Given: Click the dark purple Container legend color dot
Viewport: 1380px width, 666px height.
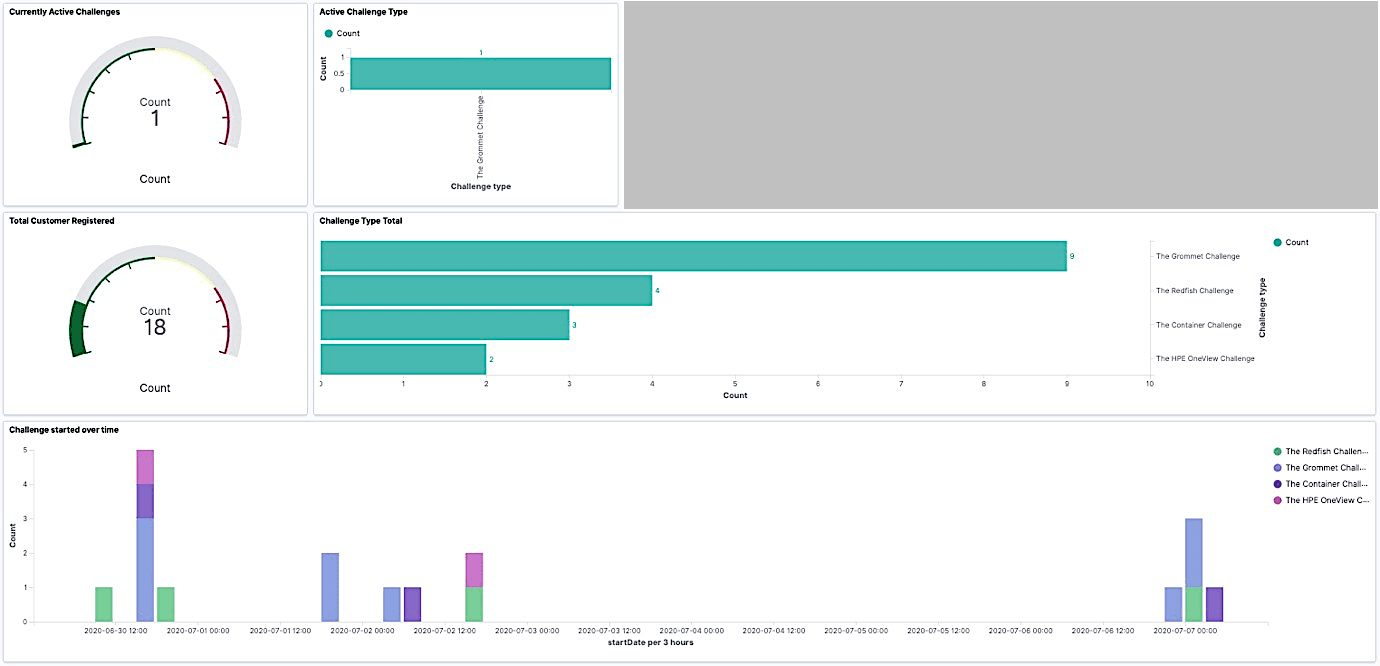Looking at the screenshot, I should 1278,484.
